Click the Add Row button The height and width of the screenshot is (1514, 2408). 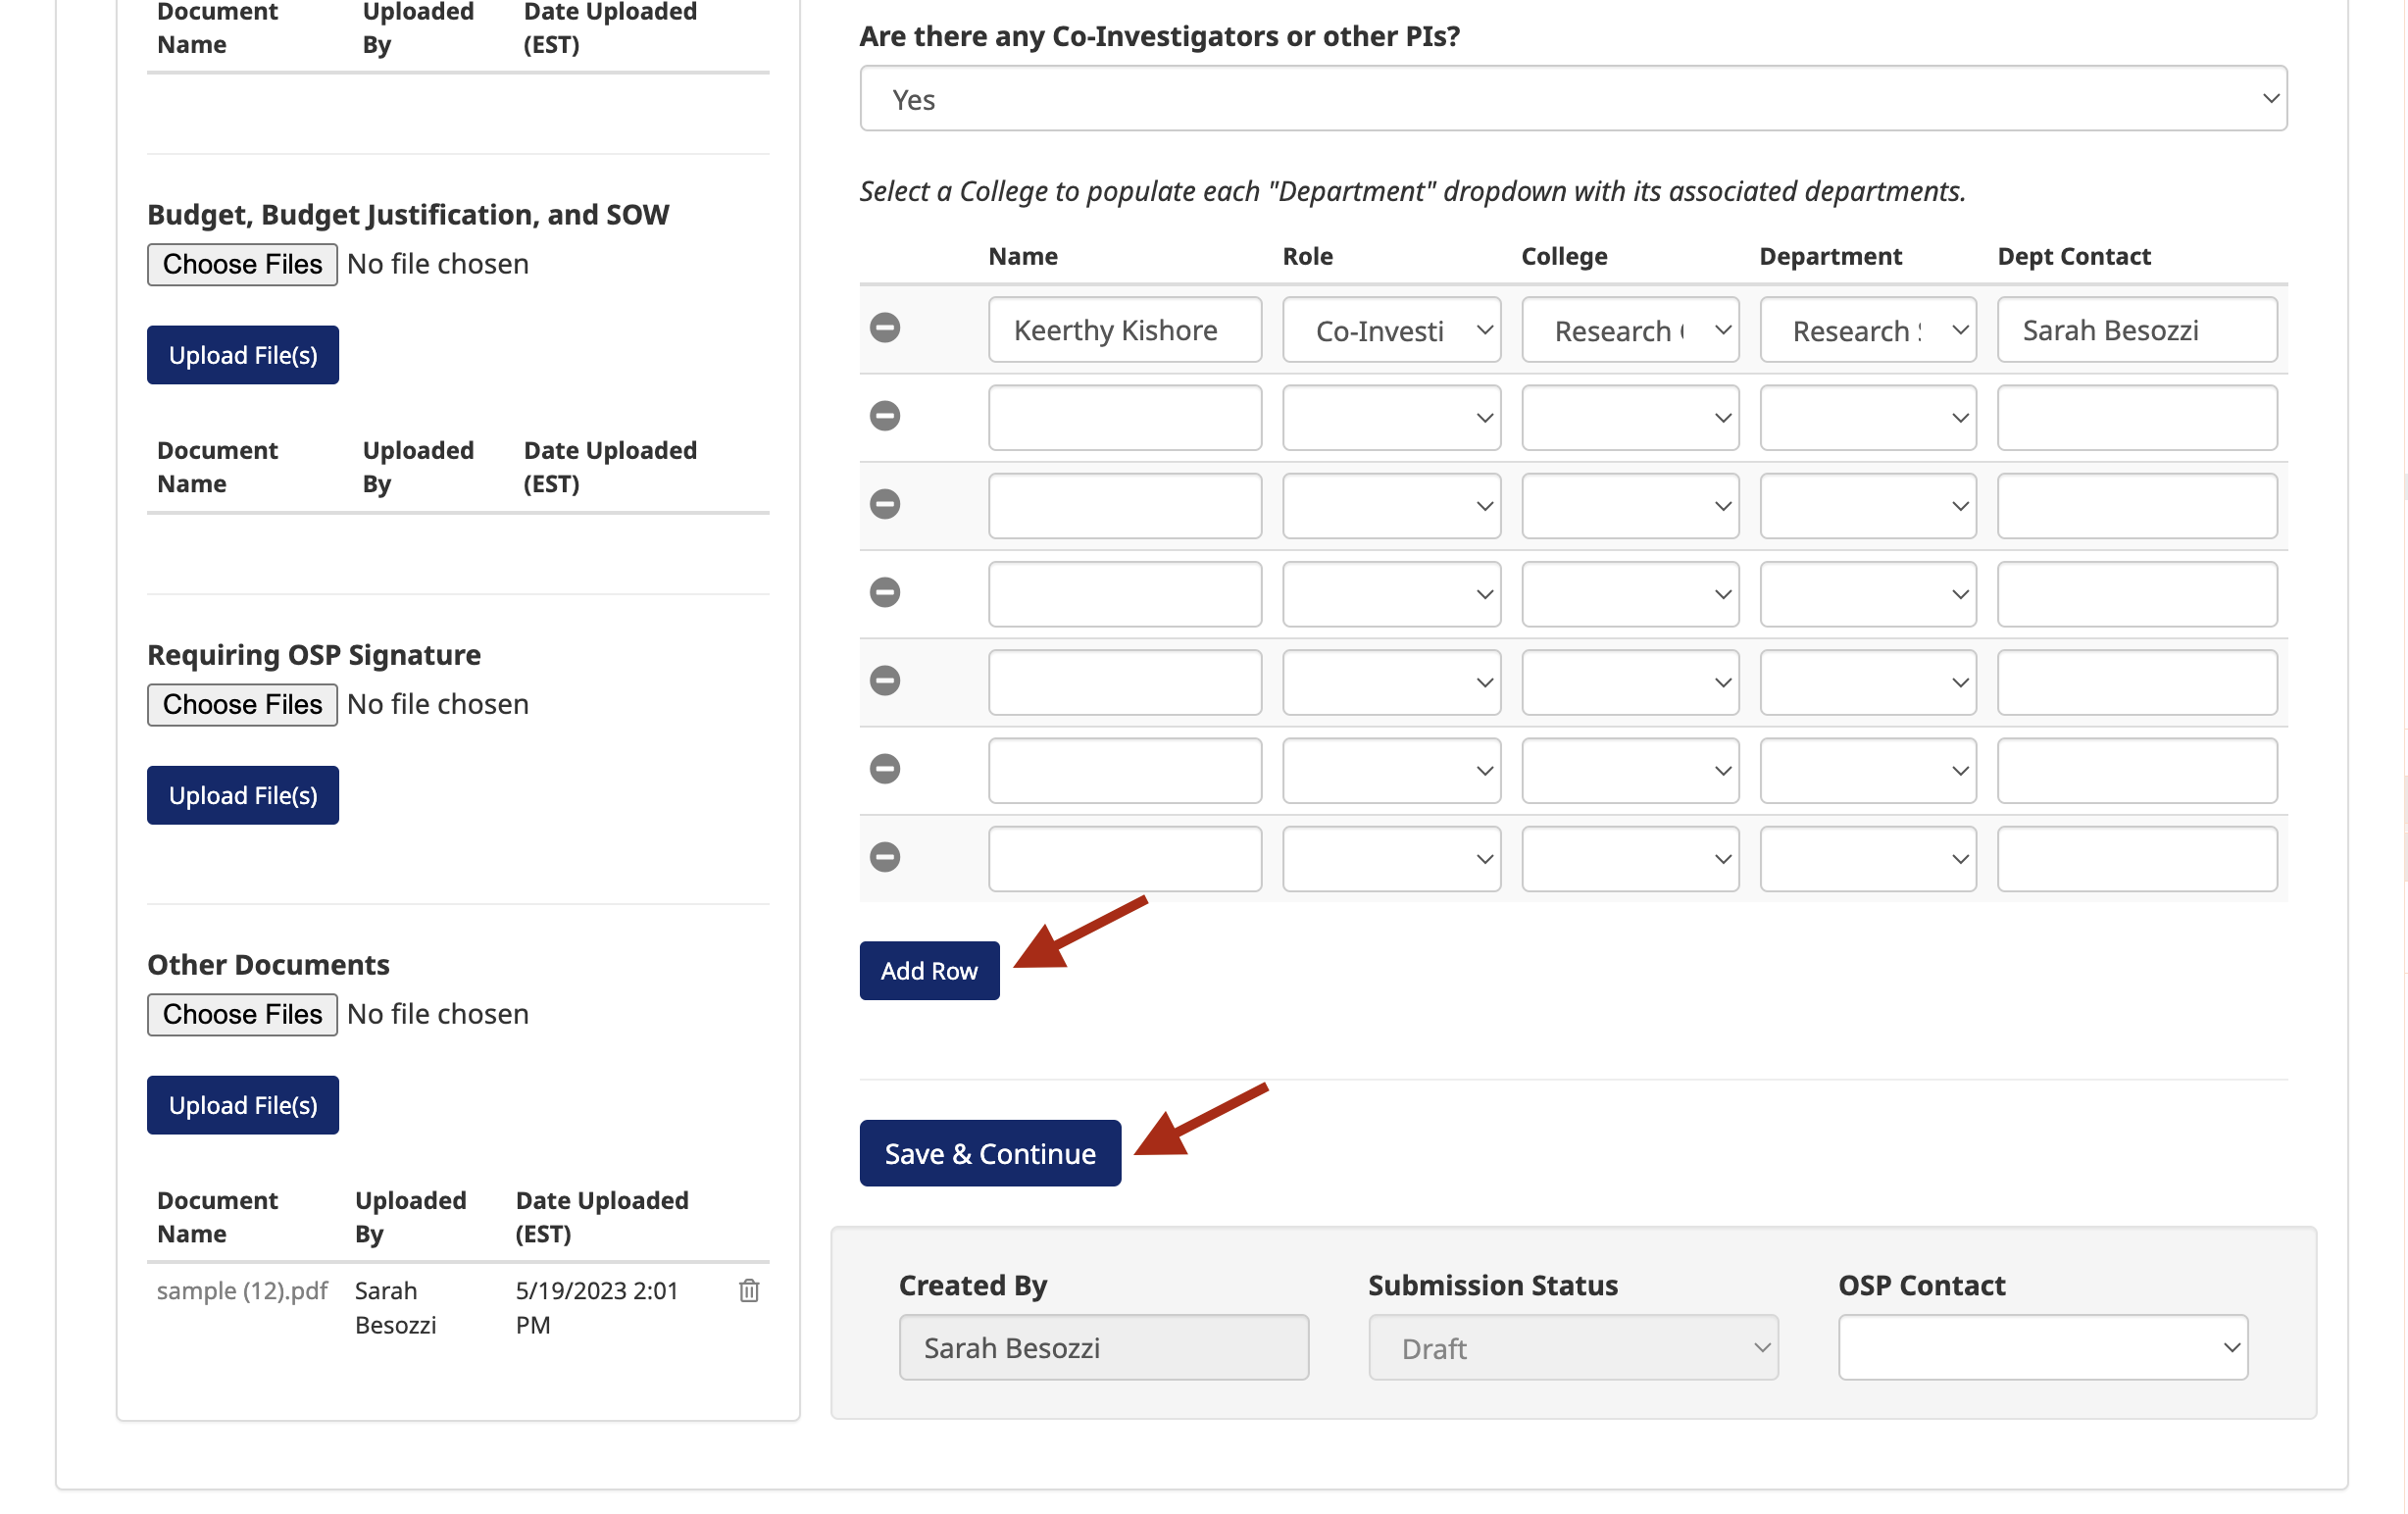tap(928, 971)
